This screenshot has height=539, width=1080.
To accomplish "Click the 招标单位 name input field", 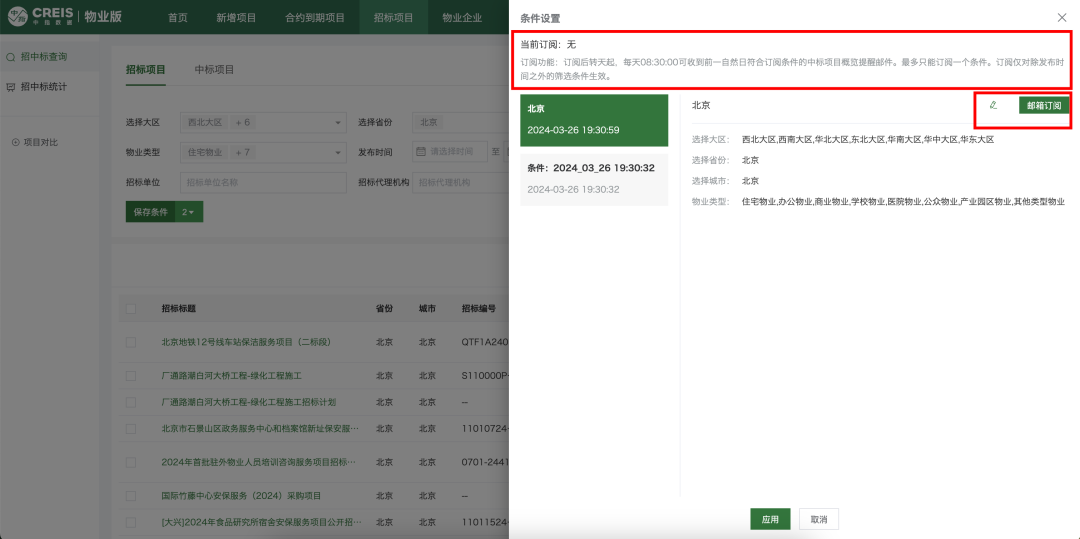I will 262,182.
